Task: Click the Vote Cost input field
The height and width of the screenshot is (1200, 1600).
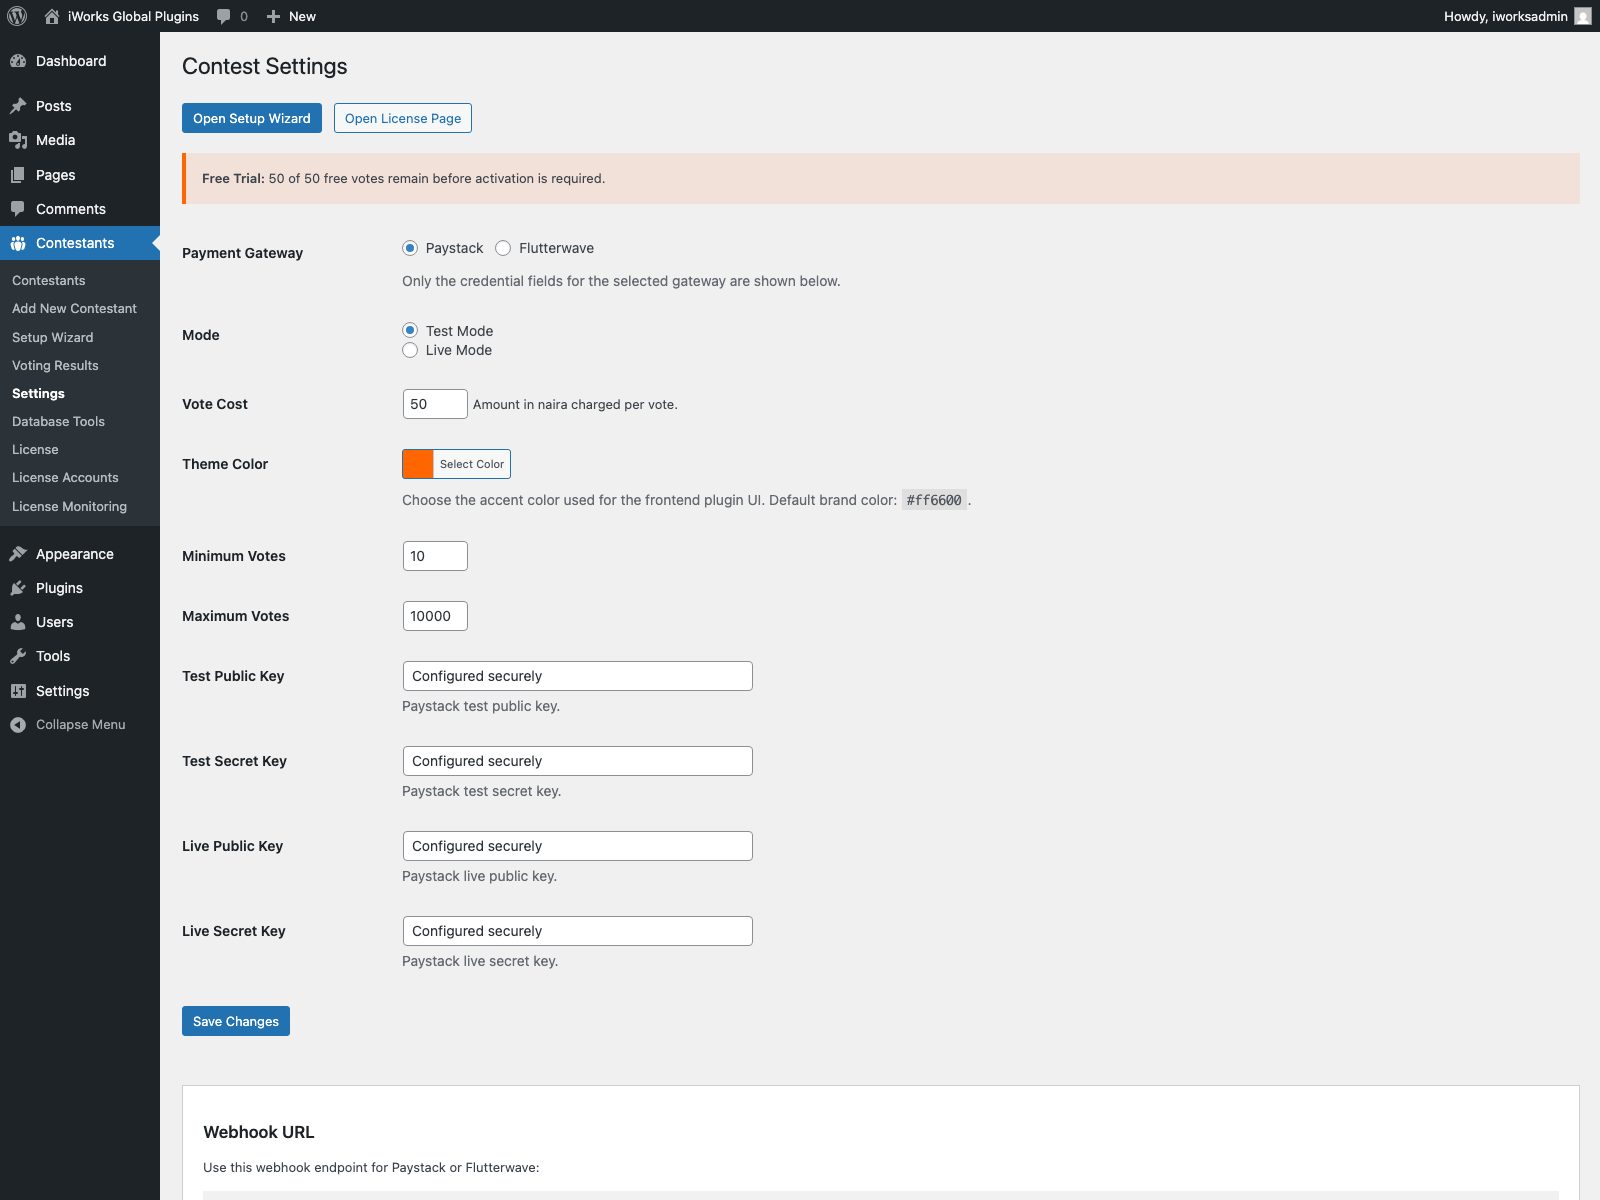Action: 435,404
